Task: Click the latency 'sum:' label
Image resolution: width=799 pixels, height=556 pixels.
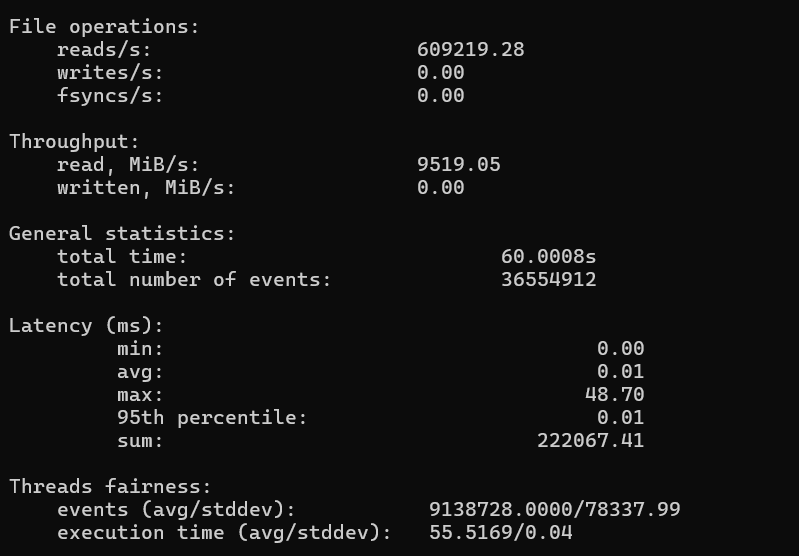Action: [x=140, y=440]
